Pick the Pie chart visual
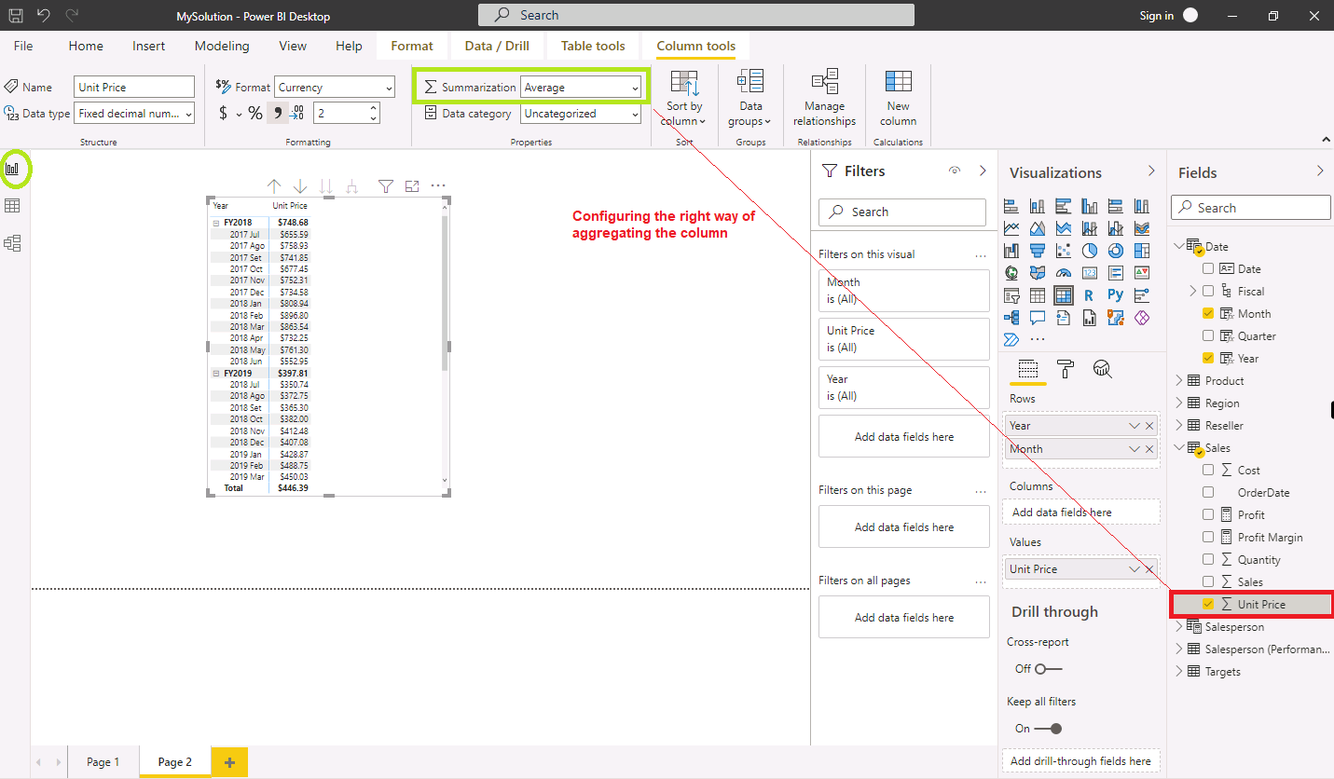This screenshot has width=1334, height=779. pyautogui.click(x=1089, y=251)
